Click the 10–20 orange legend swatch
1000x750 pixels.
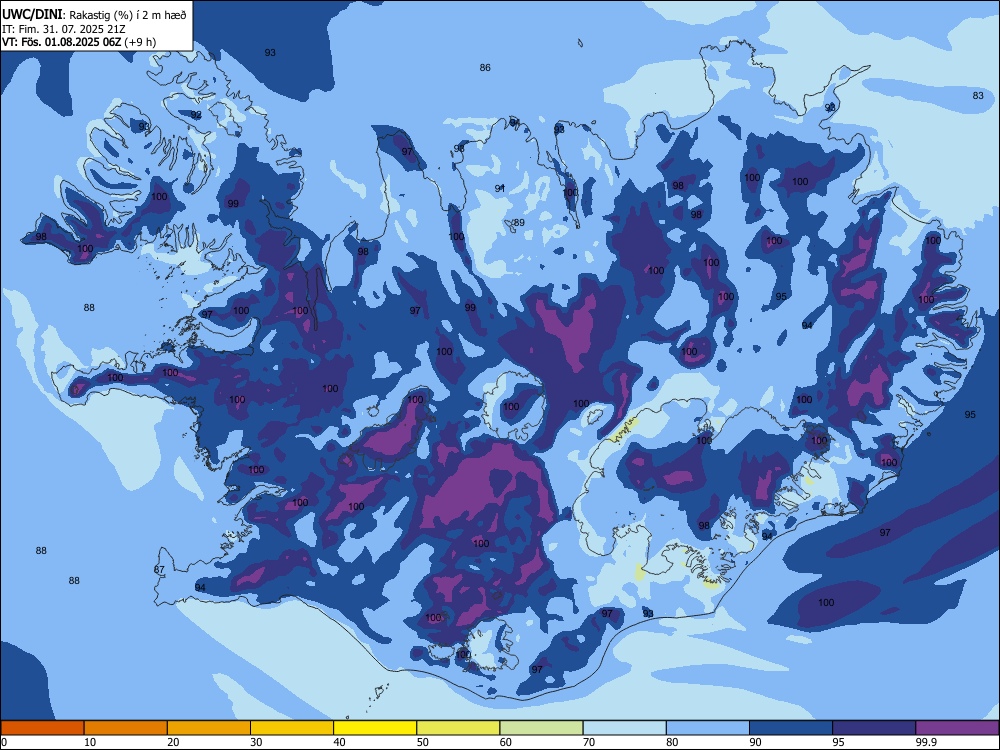126,728
